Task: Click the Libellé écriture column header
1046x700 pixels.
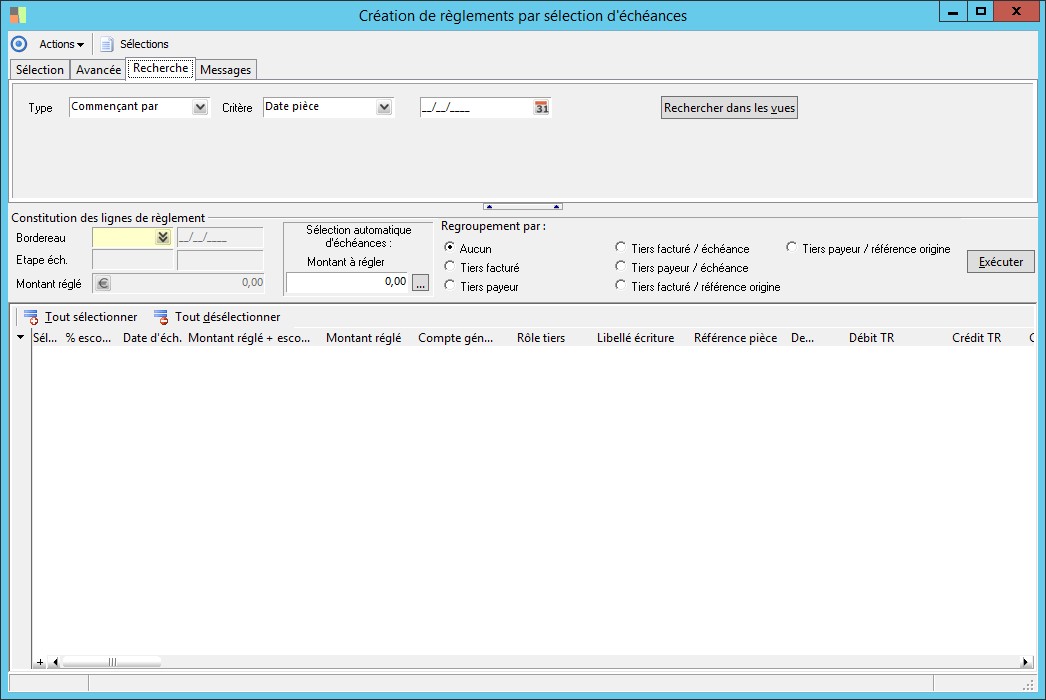Action: point(636,338)
